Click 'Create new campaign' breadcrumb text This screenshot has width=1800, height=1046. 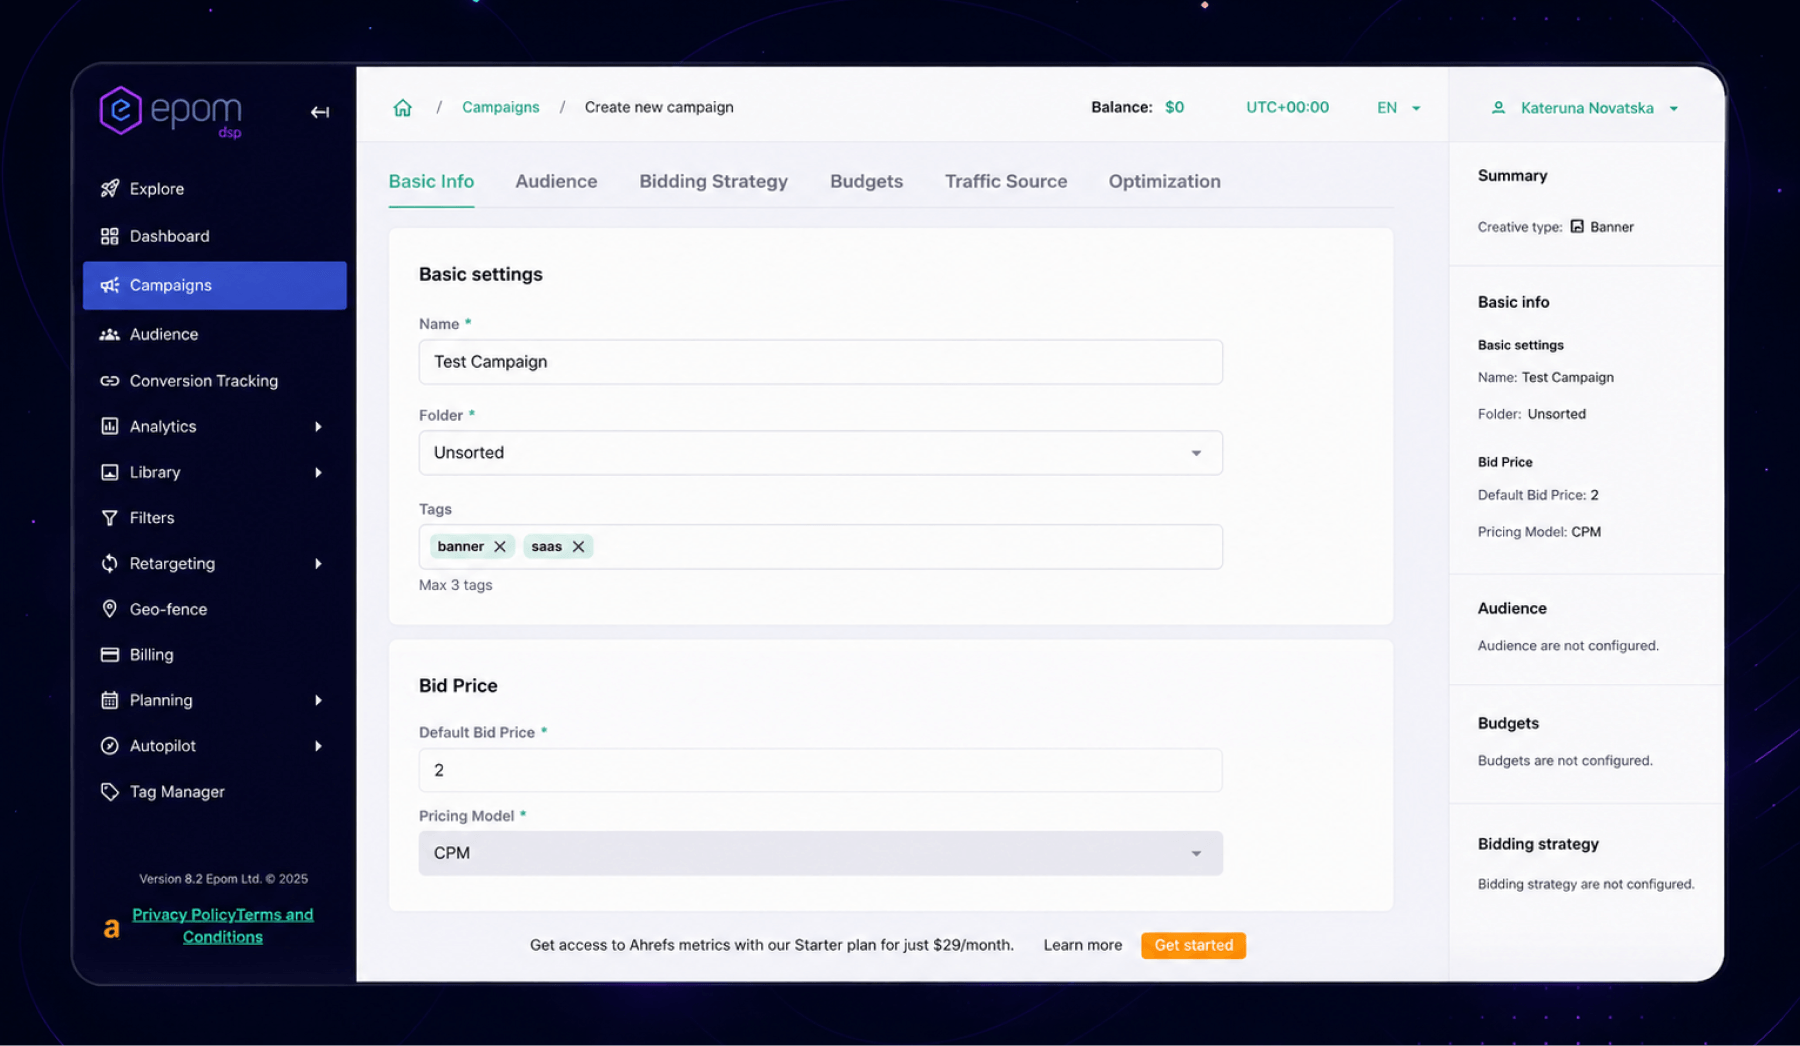point(659,107)
